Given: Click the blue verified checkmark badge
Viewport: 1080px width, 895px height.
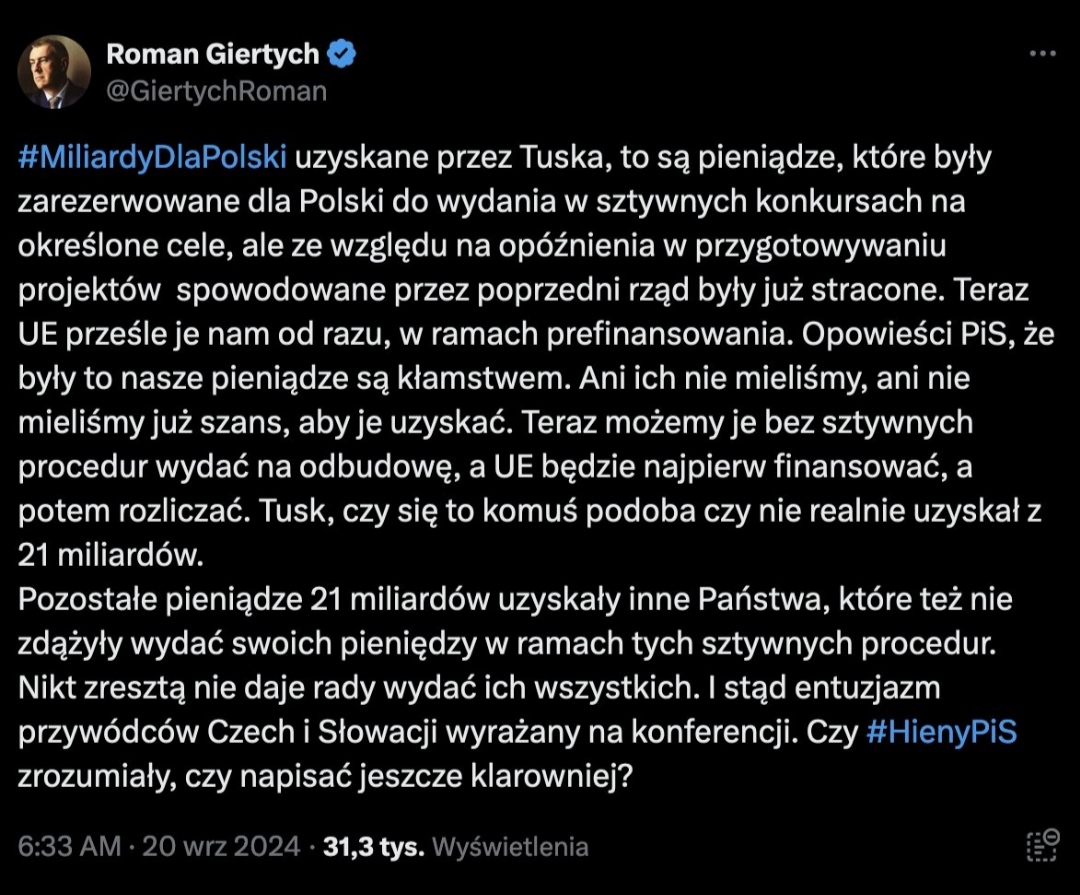Looking at the screenshot, I should click(x=342, y=54).
